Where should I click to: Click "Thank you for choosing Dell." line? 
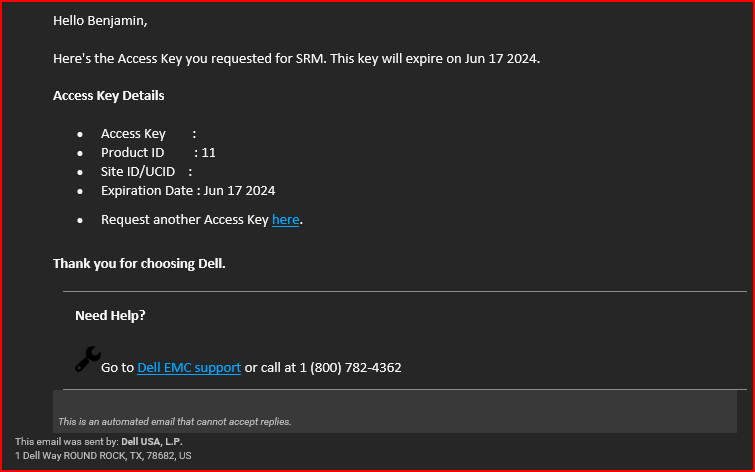coord(139,264)
